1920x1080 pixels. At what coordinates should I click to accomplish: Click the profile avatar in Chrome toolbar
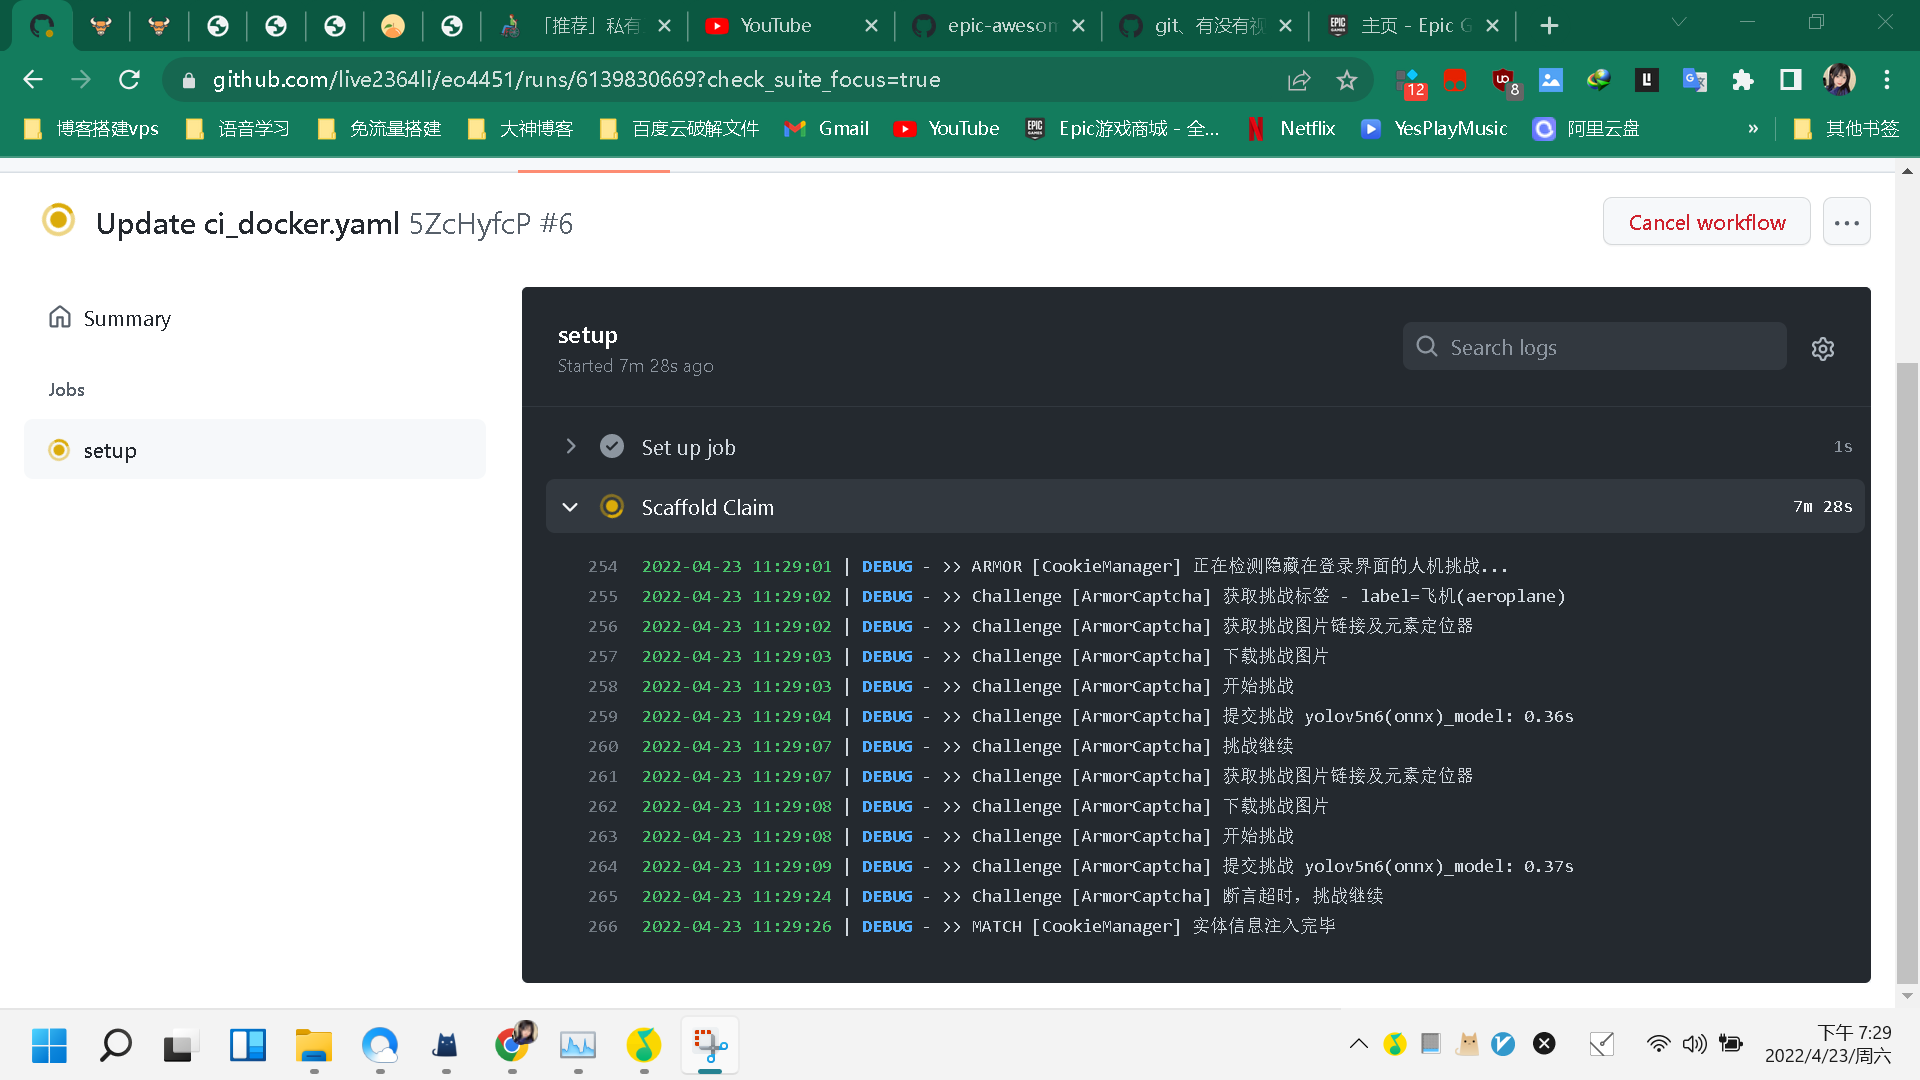(x=1840, y=80)
